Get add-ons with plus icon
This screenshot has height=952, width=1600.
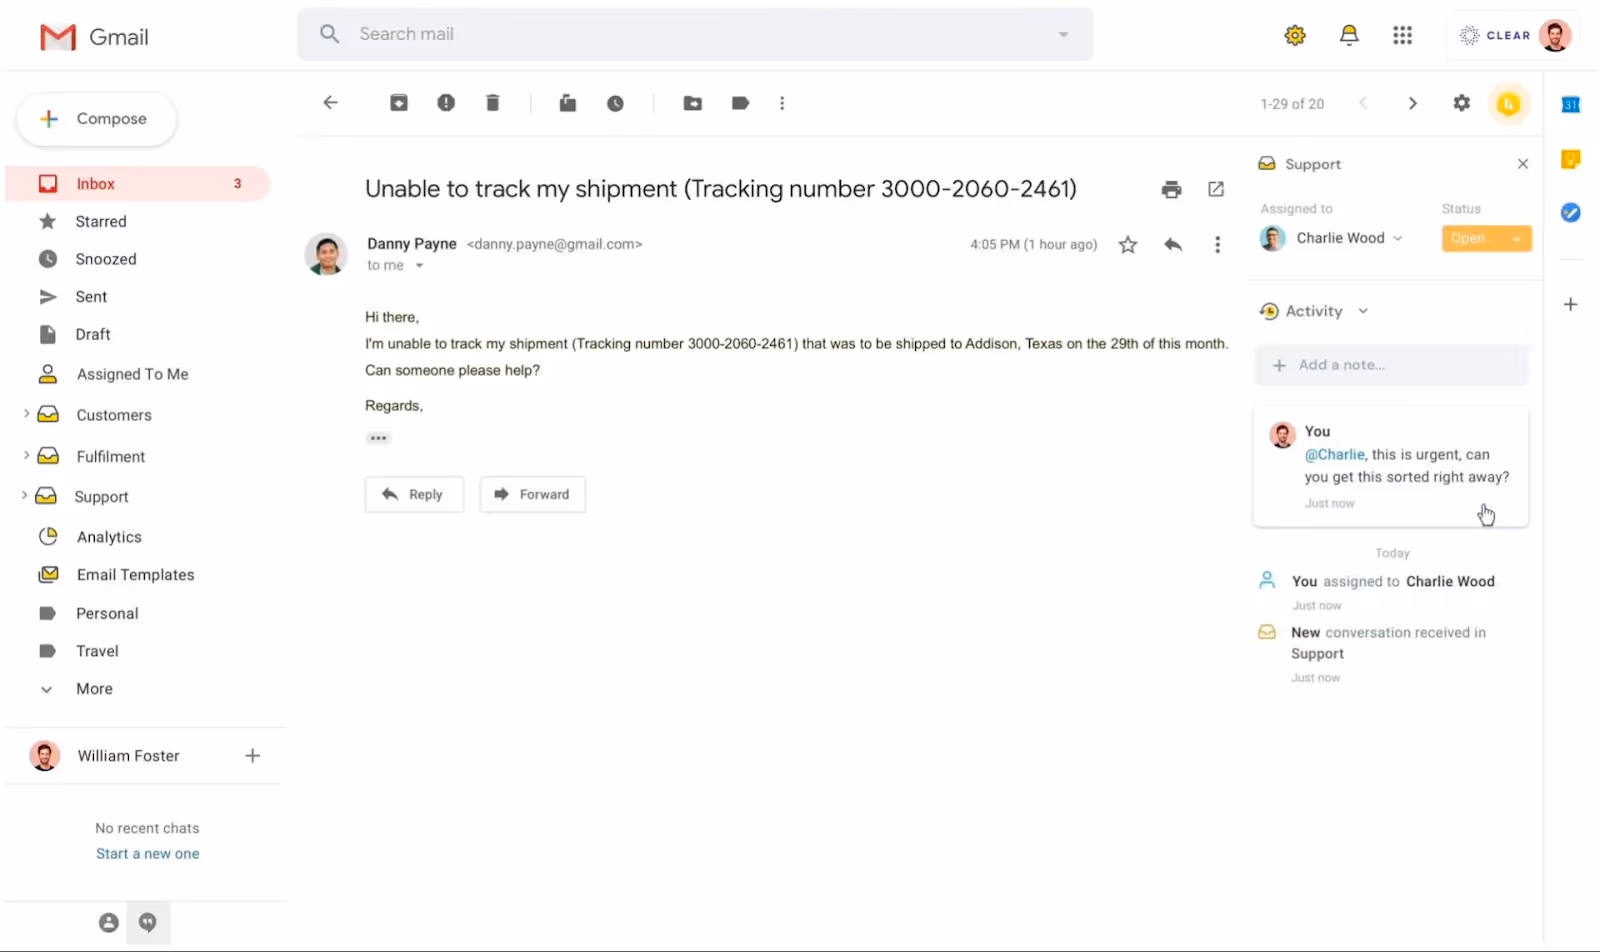(1571, 304)
